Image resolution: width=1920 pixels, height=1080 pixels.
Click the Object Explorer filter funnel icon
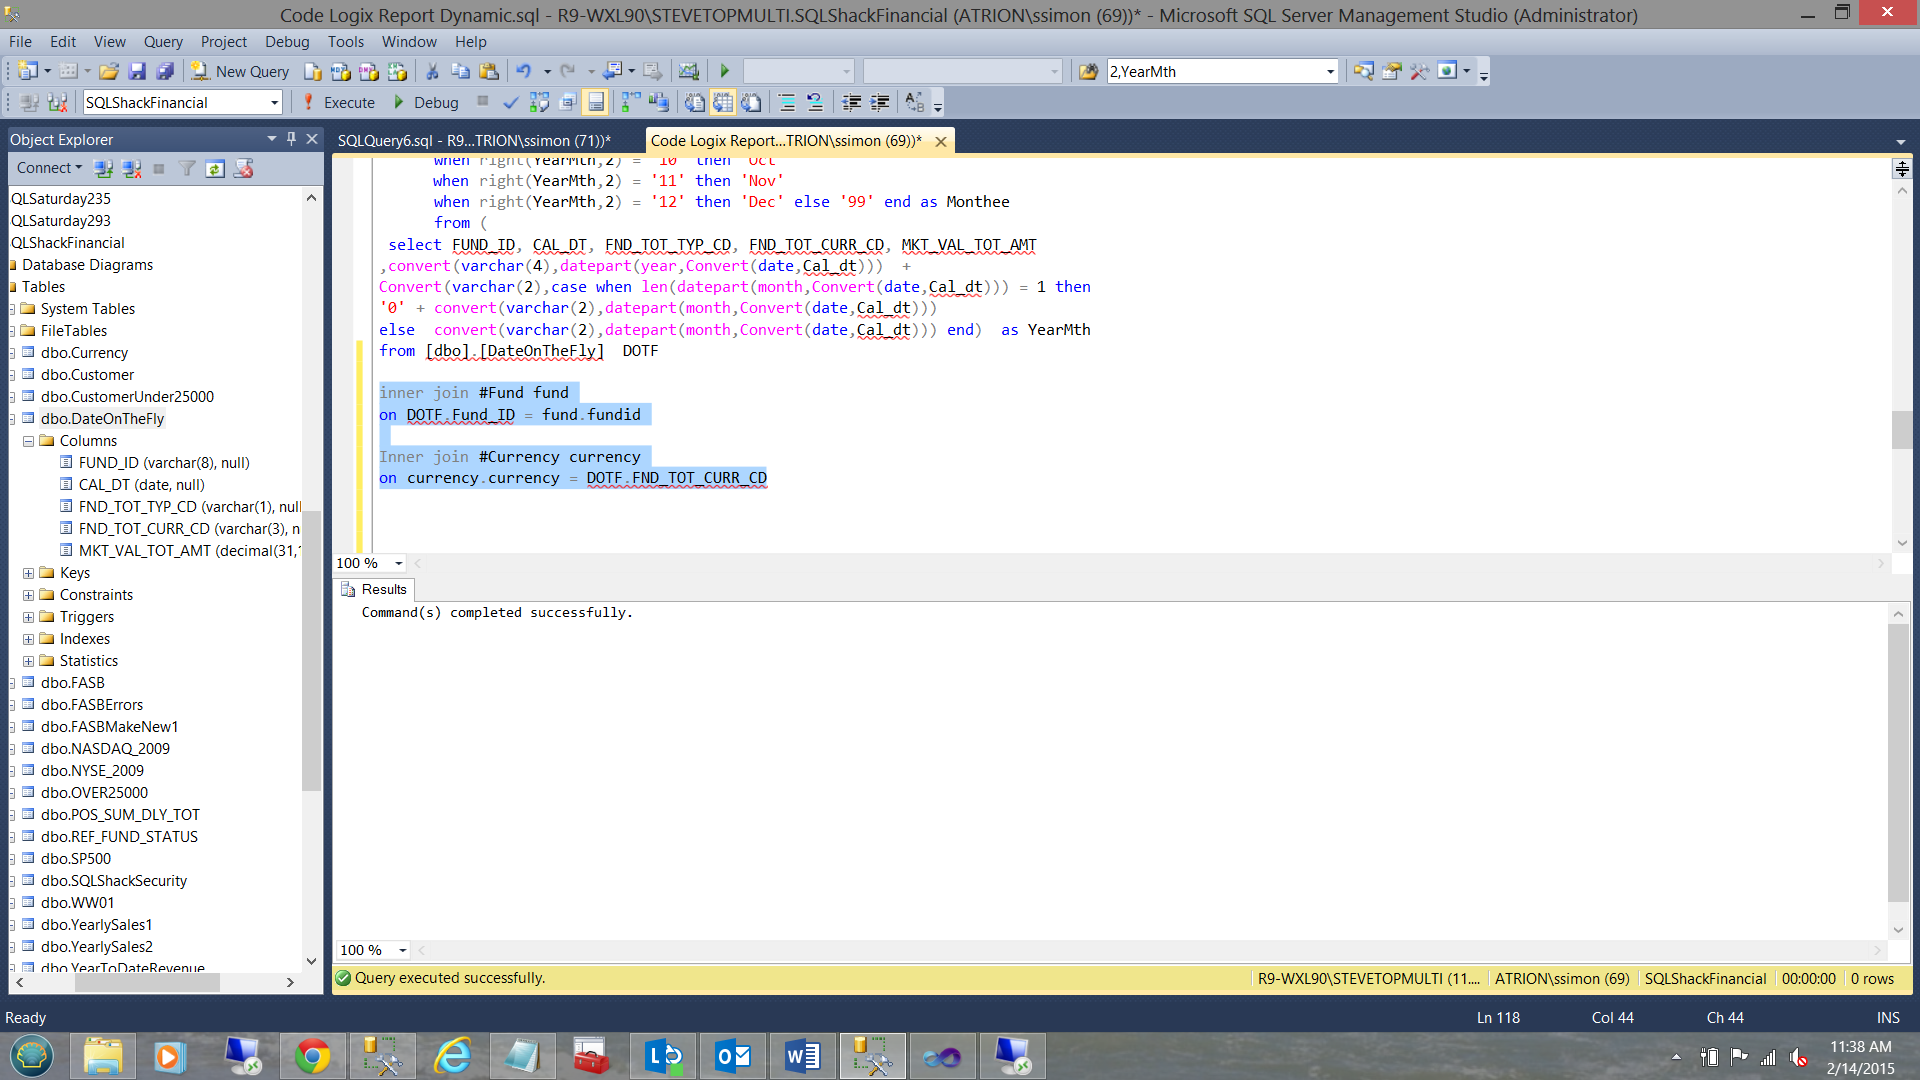pos(187,168)
